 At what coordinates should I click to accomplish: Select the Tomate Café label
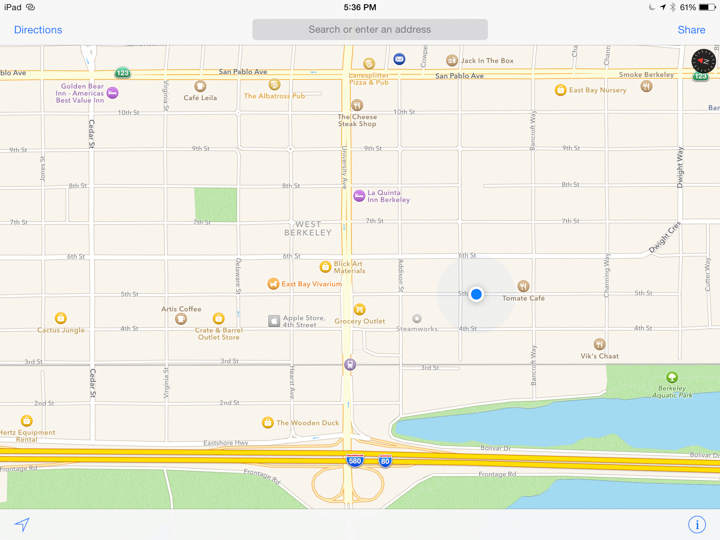(523, 298)
